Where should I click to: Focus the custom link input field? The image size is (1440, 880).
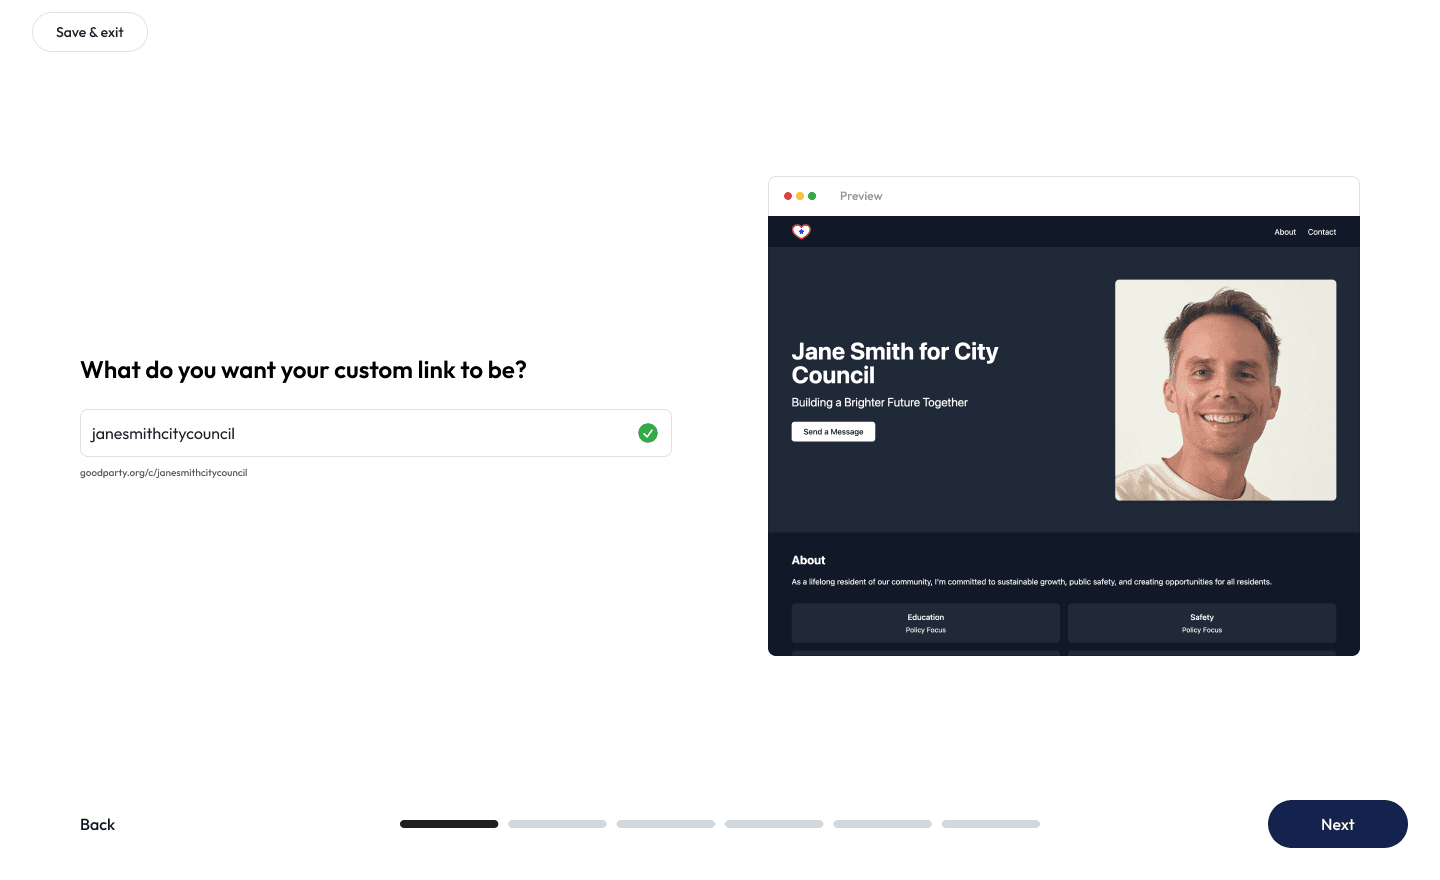pyautogui.click(x=355, y=433)
